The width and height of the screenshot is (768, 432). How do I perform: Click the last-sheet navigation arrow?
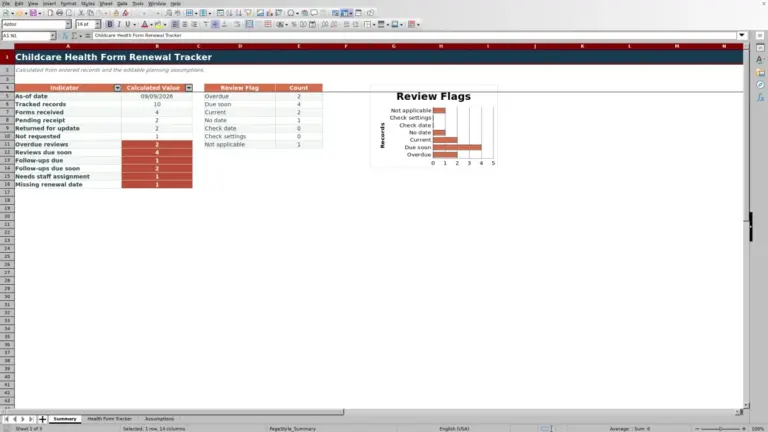[x=31, y=419]
